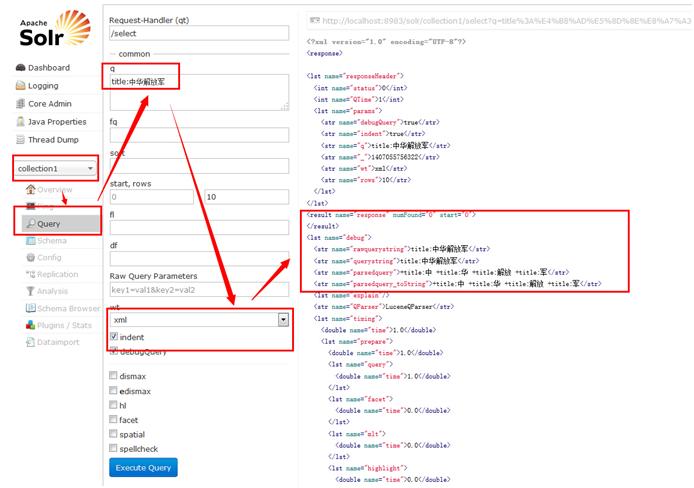The width and height of the screenshot is (694, 488).
Task: Open Overview of collection1
Action: [x=54, y=190]
